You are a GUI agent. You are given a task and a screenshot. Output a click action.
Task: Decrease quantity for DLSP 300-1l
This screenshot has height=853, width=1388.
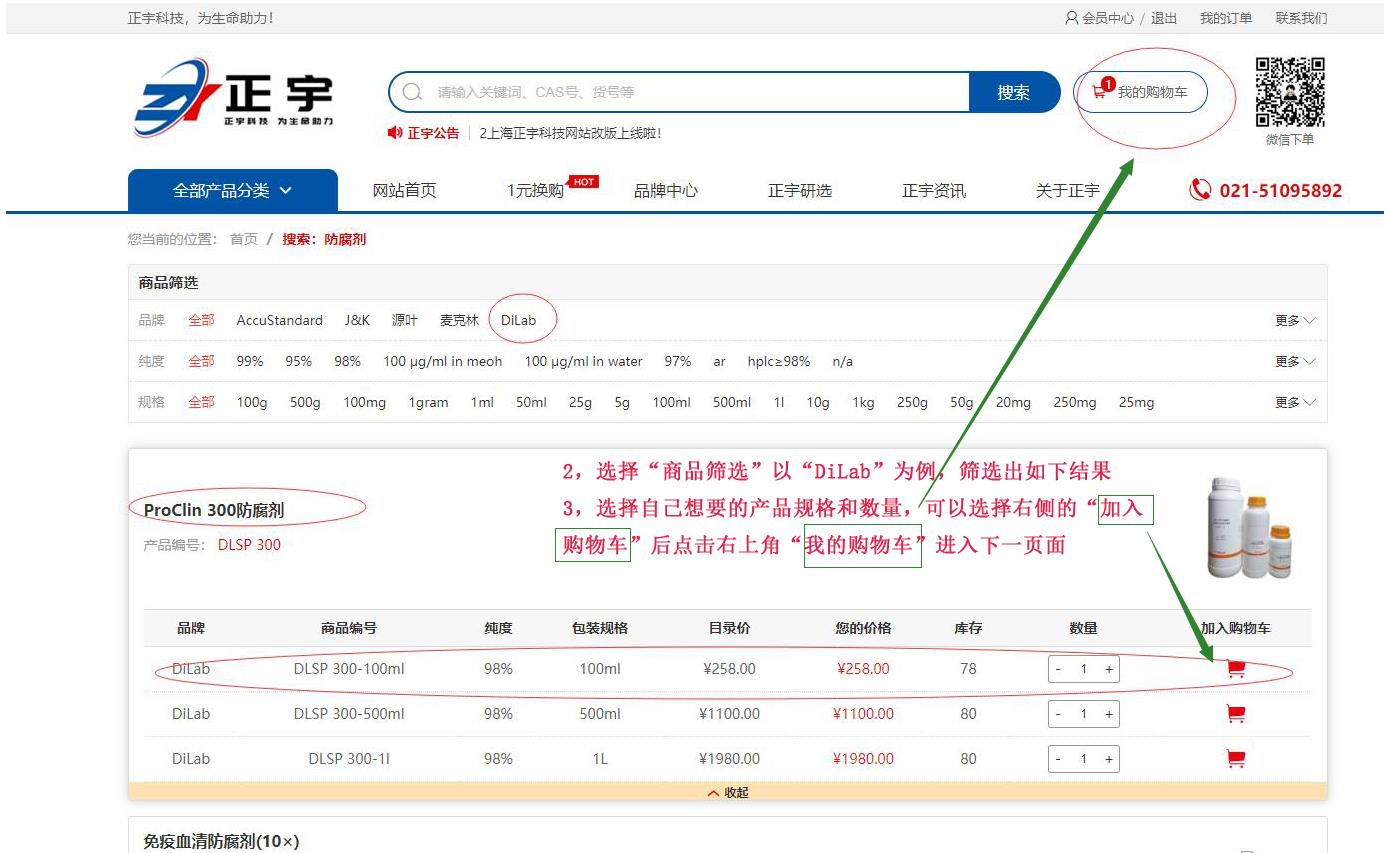point(1058,759)
